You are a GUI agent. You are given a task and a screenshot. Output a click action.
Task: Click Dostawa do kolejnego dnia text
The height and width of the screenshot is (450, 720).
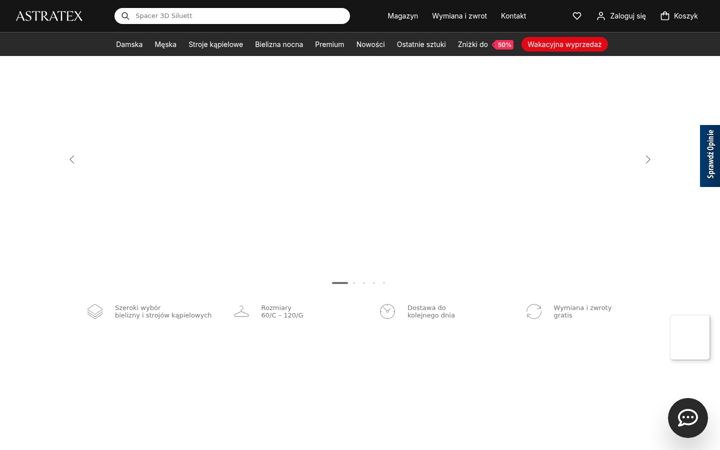click(x=431, y=311)
